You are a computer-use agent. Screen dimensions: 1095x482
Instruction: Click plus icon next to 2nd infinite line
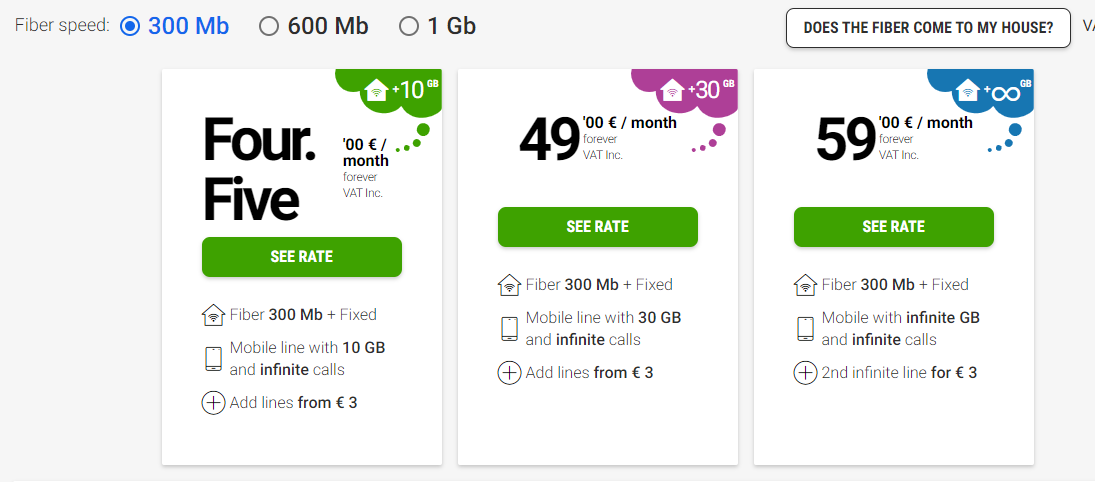(x=805, y=373)
